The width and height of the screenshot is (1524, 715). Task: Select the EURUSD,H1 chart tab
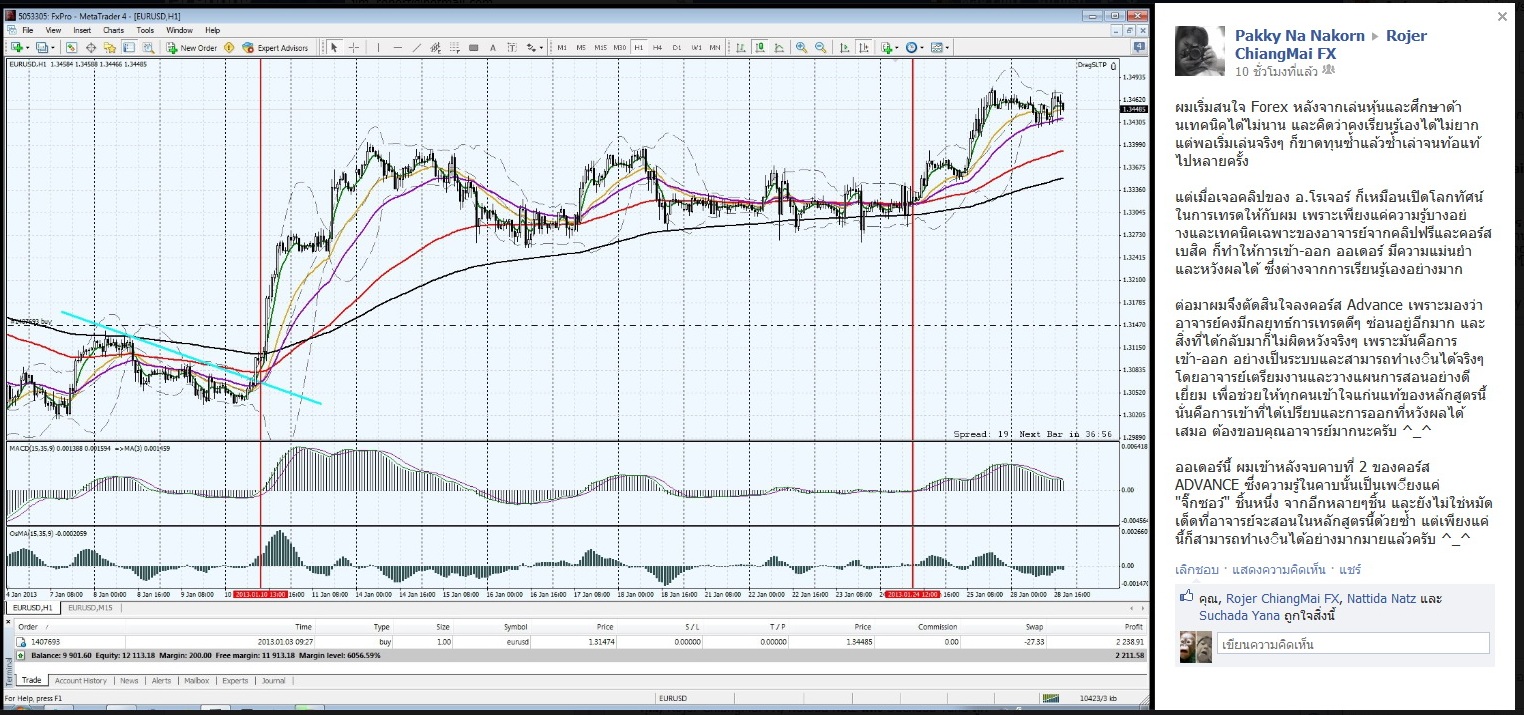point(33,608)
